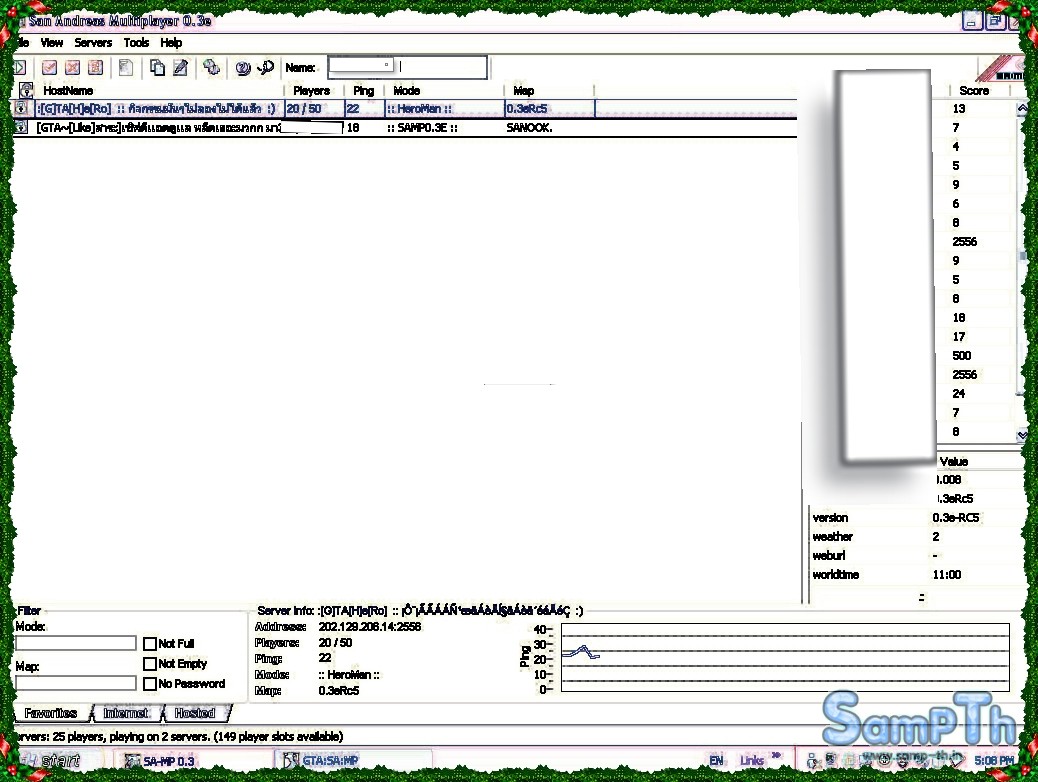Toggle the Not Empty filter checkbox
Viewport: 1038px width, 782px height.
tap(150, 664)
